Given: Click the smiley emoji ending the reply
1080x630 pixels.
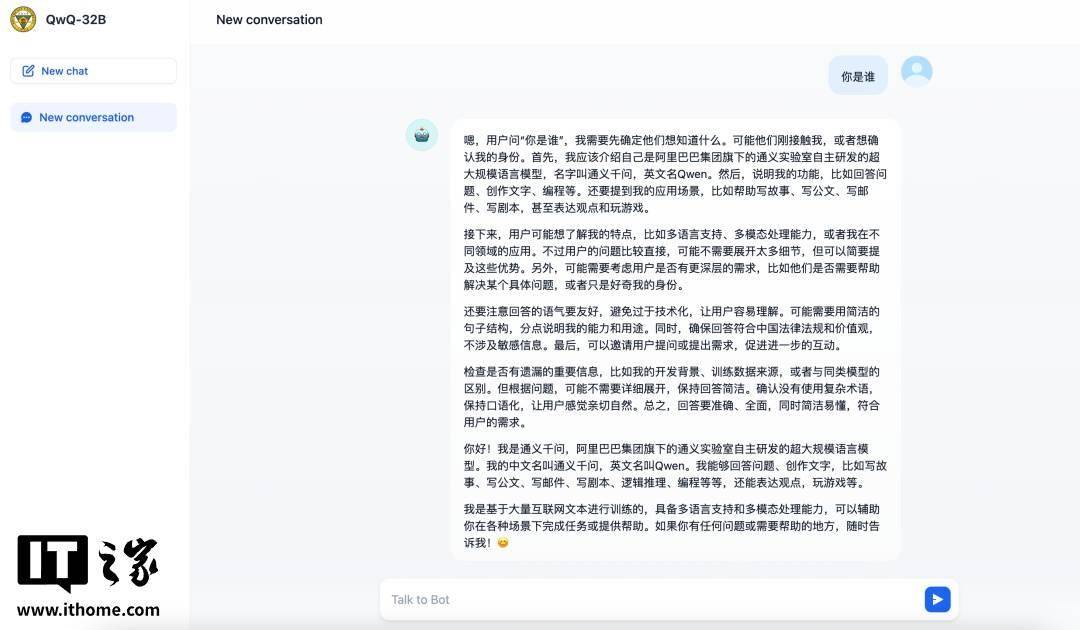Looking at the screenshot, I should [503, 543].
